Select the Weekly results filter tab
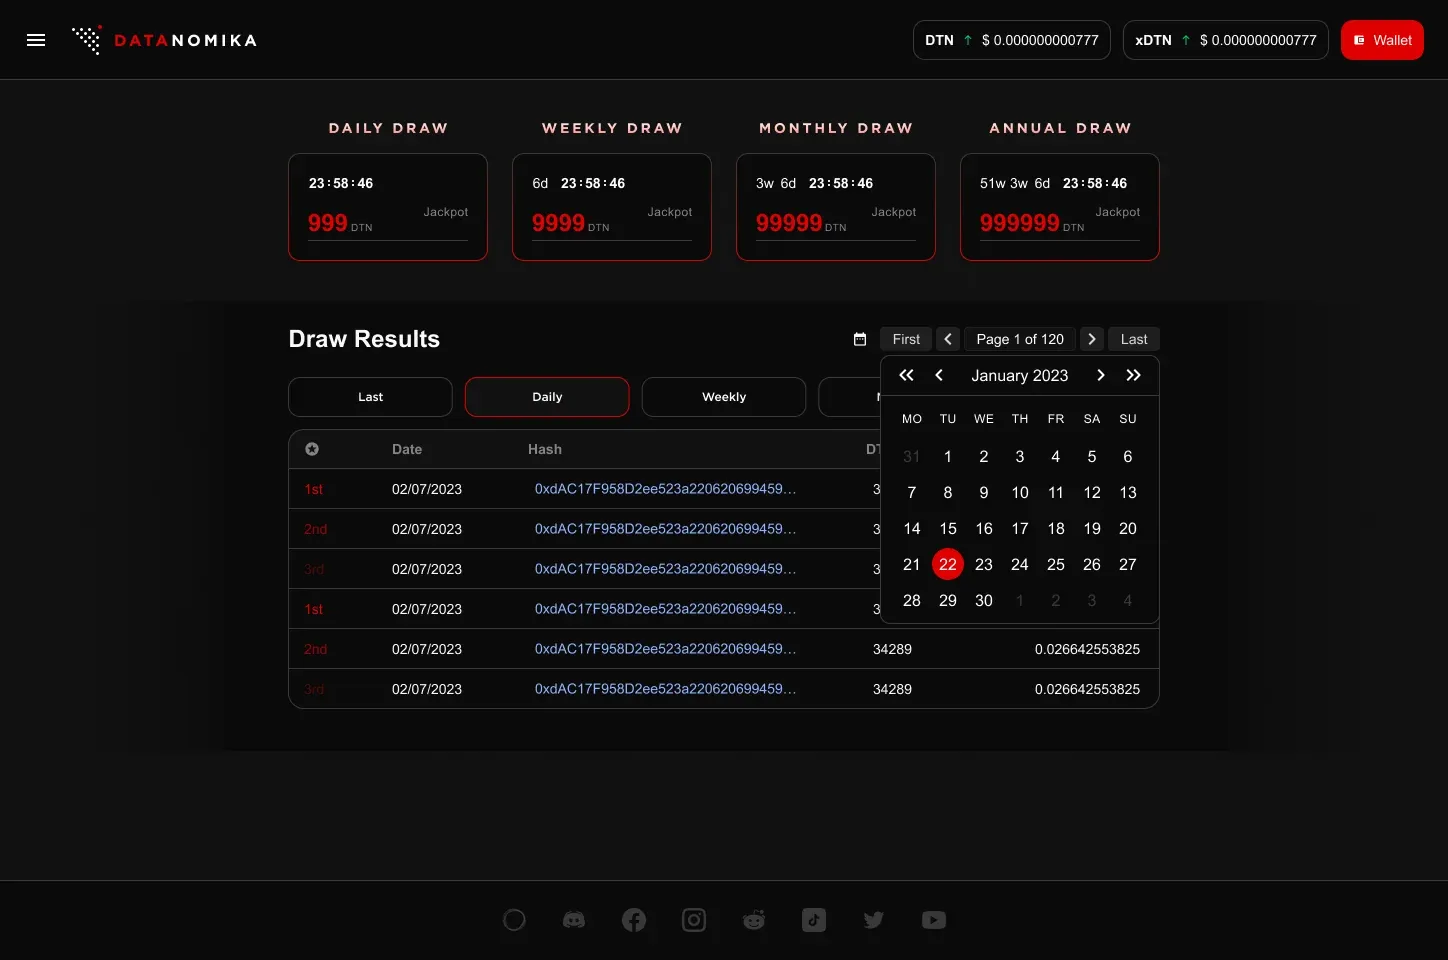This screenshot has width=1448, height=960. [724, 397]
